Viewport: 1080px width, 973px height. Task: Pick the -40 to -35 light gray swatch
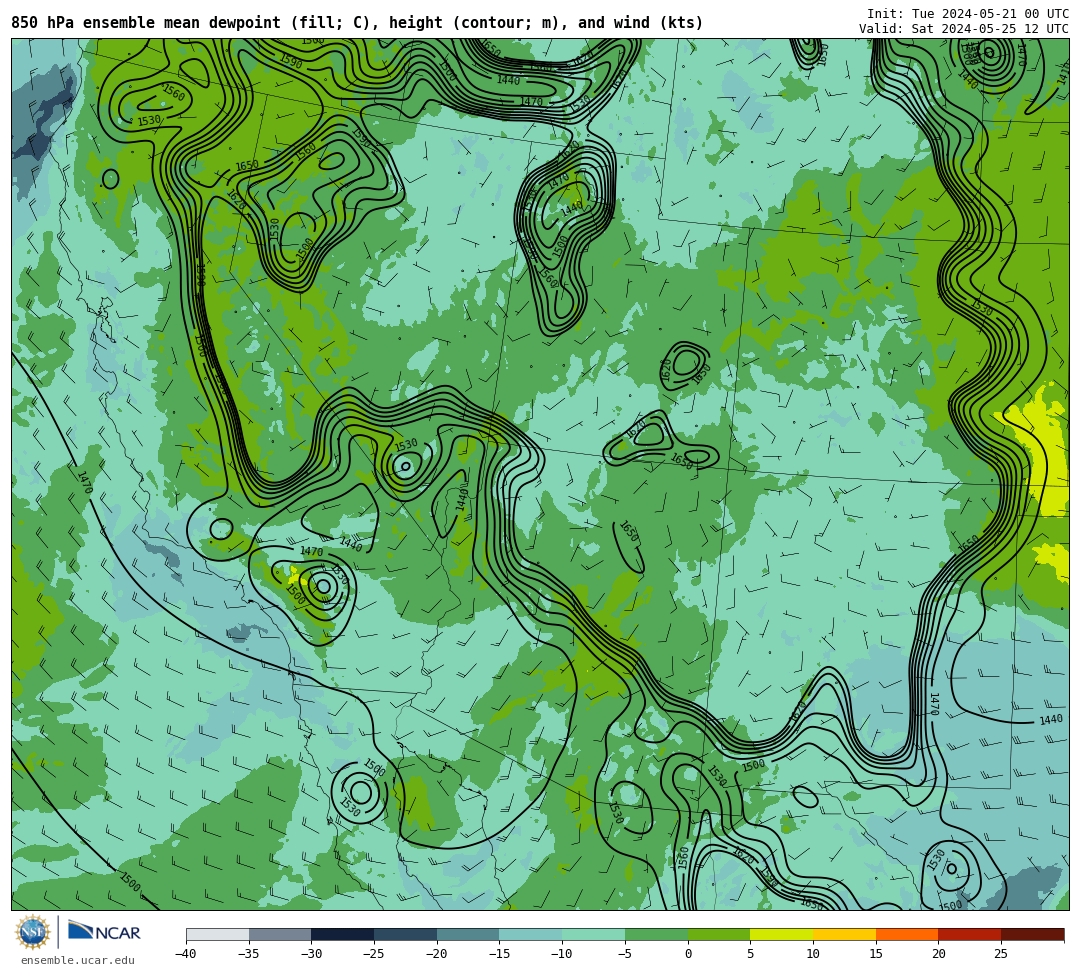[218, 934]
